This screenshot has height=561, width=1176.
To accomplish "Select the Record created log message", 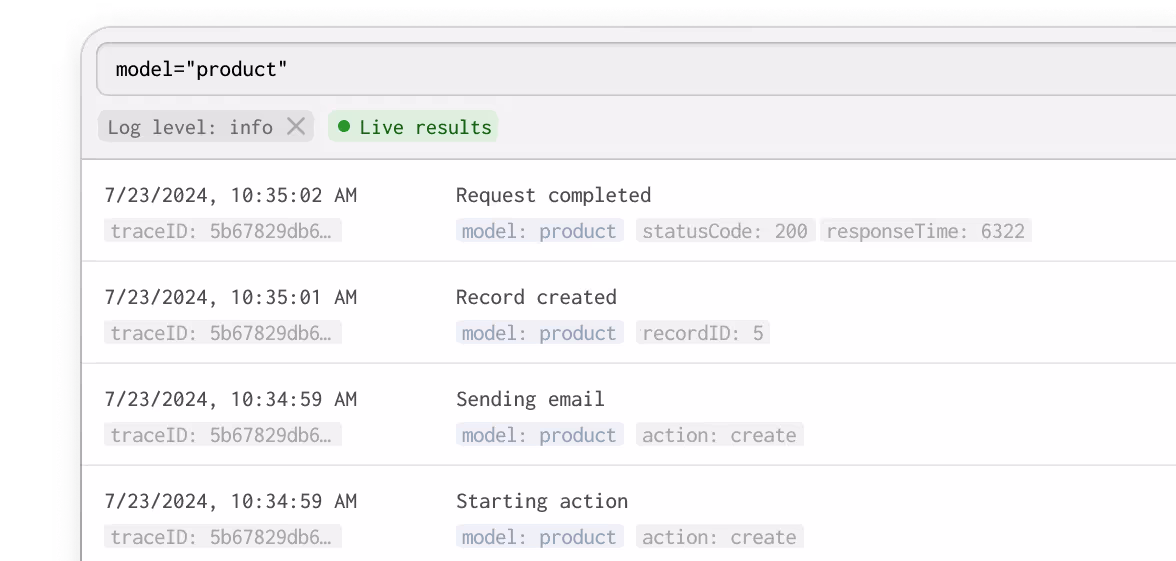I will point(536,298).
